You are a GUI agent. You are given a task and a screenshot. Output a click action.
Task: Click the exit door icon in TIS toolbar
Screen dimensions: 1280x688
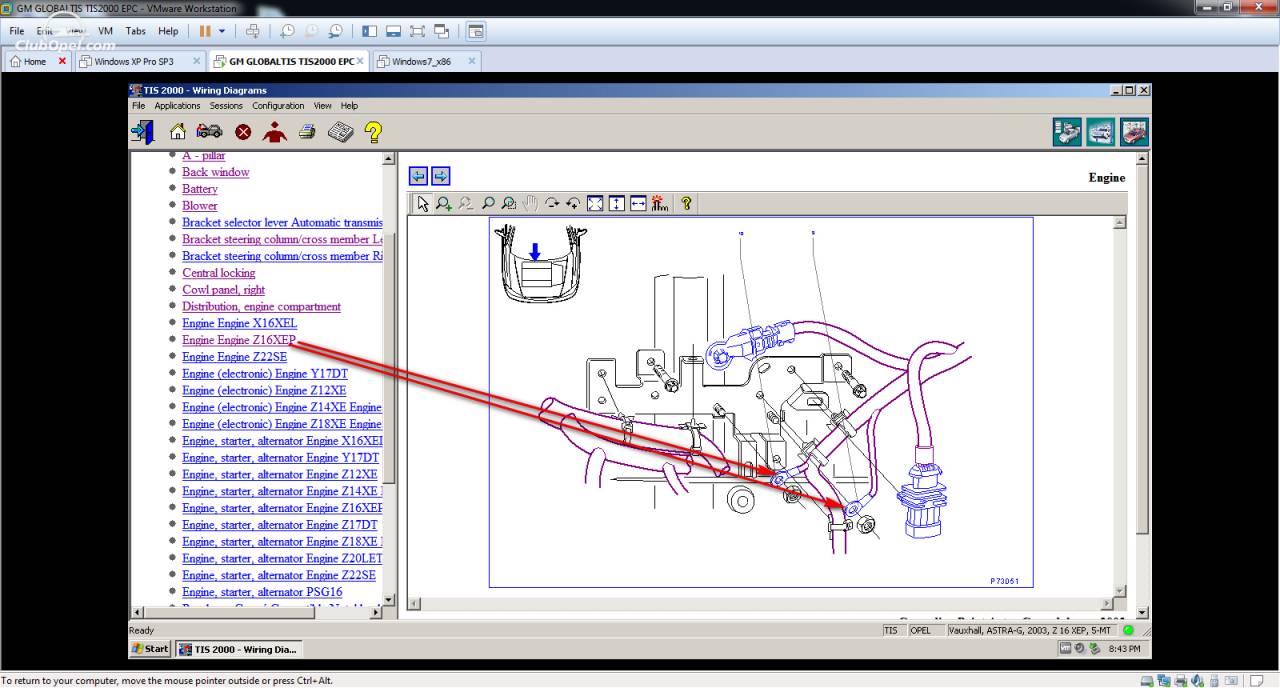[x=142, y=131]
